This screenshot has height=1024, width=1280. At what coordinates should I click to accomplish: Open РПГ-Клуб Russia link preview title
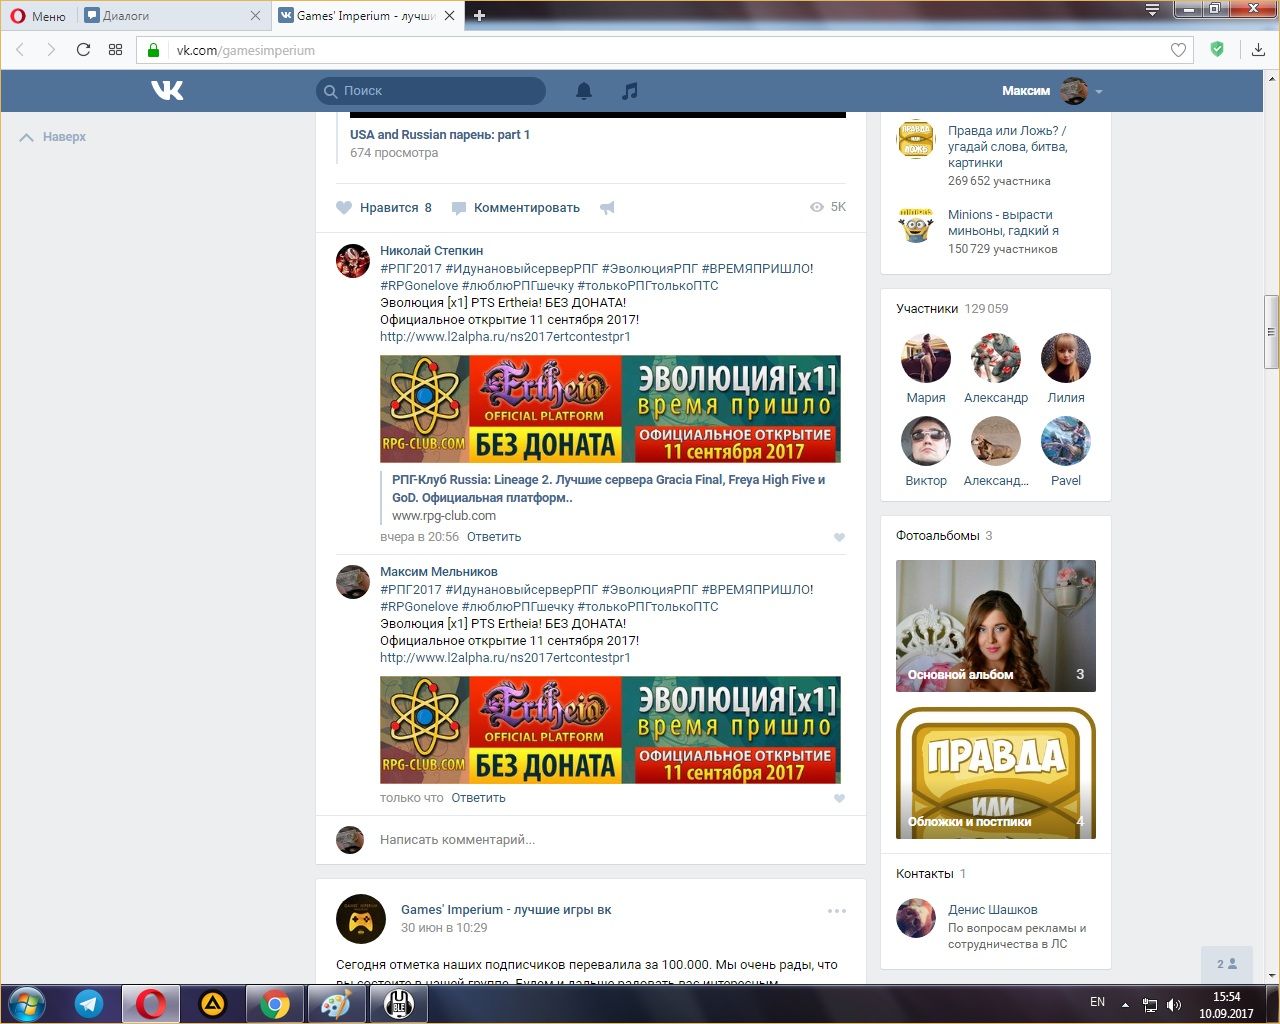point(608,489)
